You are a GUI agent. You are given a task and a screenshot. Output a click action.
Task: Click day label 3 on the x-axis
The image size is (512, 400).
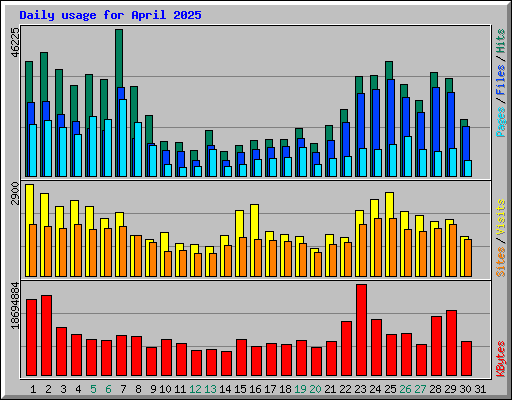(63, 389)
